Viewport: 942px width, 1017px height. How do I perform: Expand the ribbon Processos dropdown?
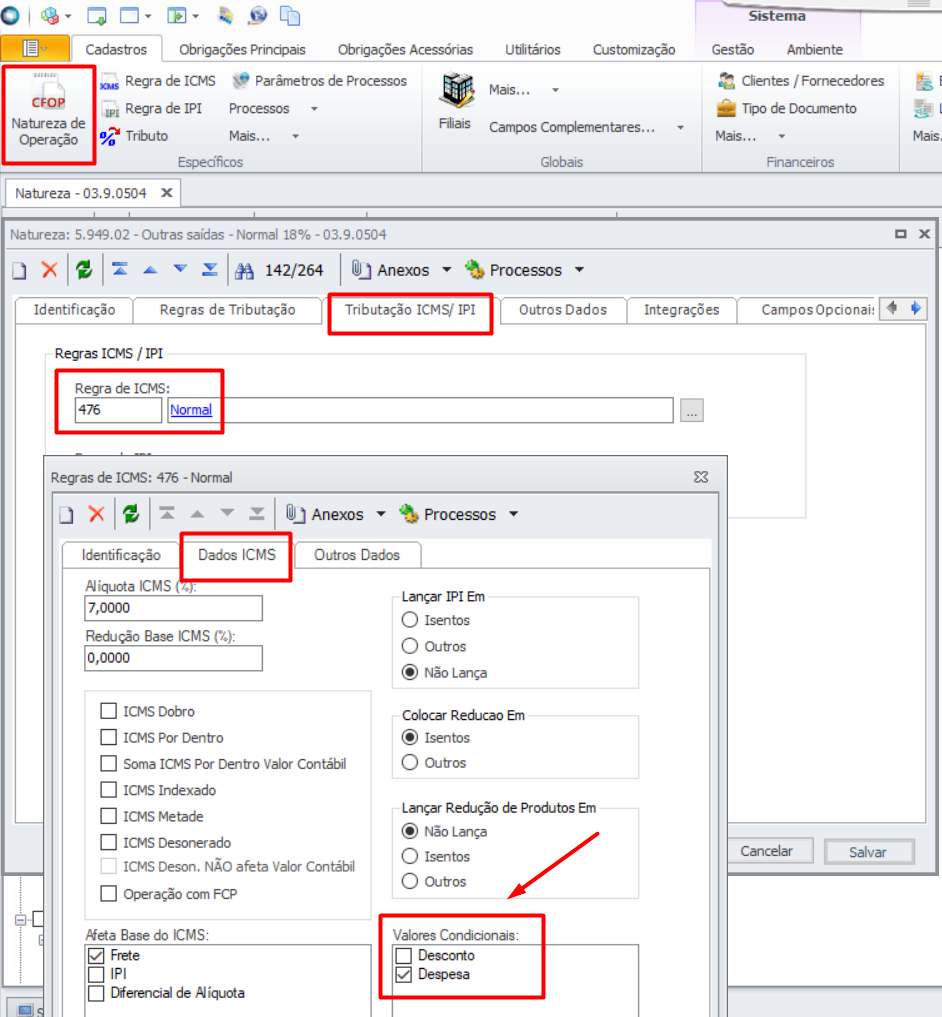point(315,109)
